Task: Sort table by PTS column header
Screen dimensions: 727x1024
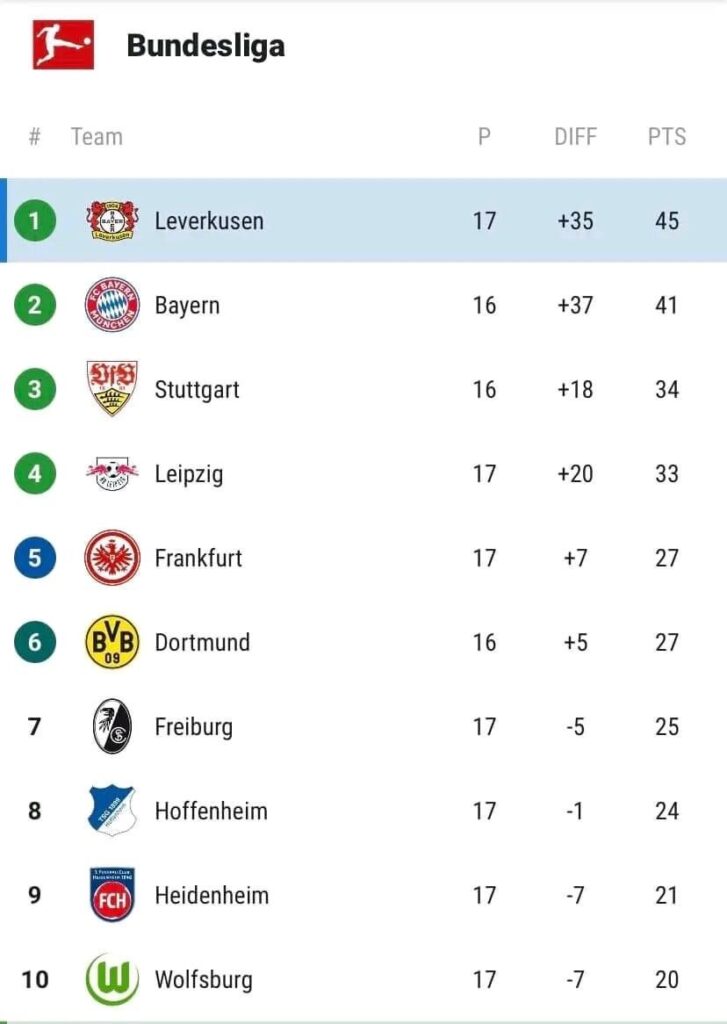Action: [667, 137]
